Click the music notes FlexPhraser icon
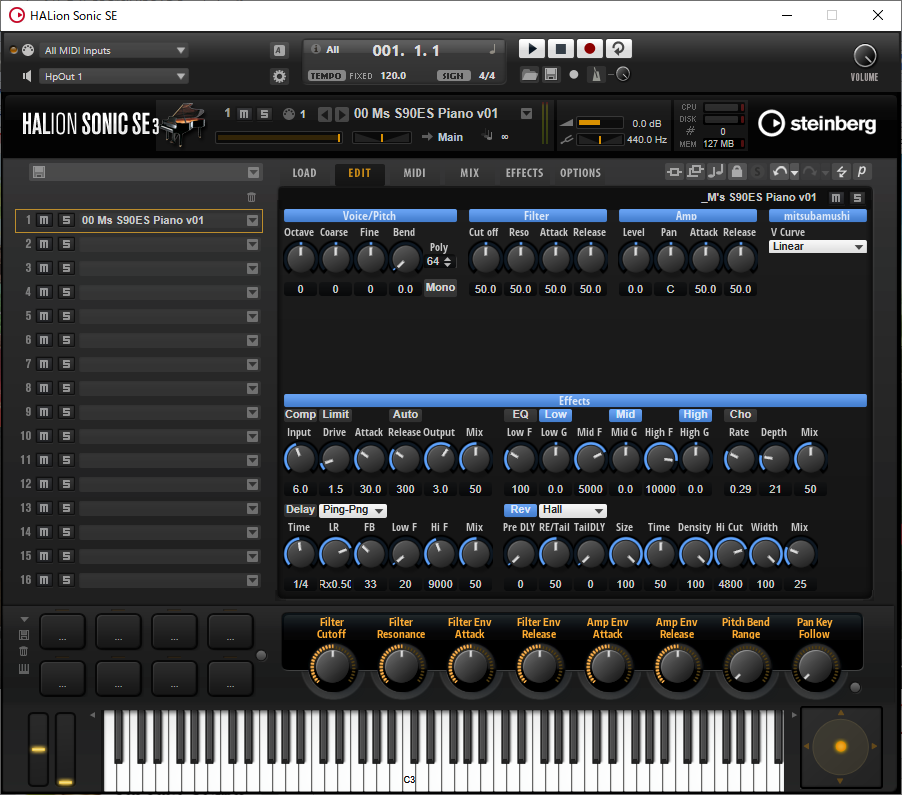Viewport: 902px width, 795px height. (716, 171)
